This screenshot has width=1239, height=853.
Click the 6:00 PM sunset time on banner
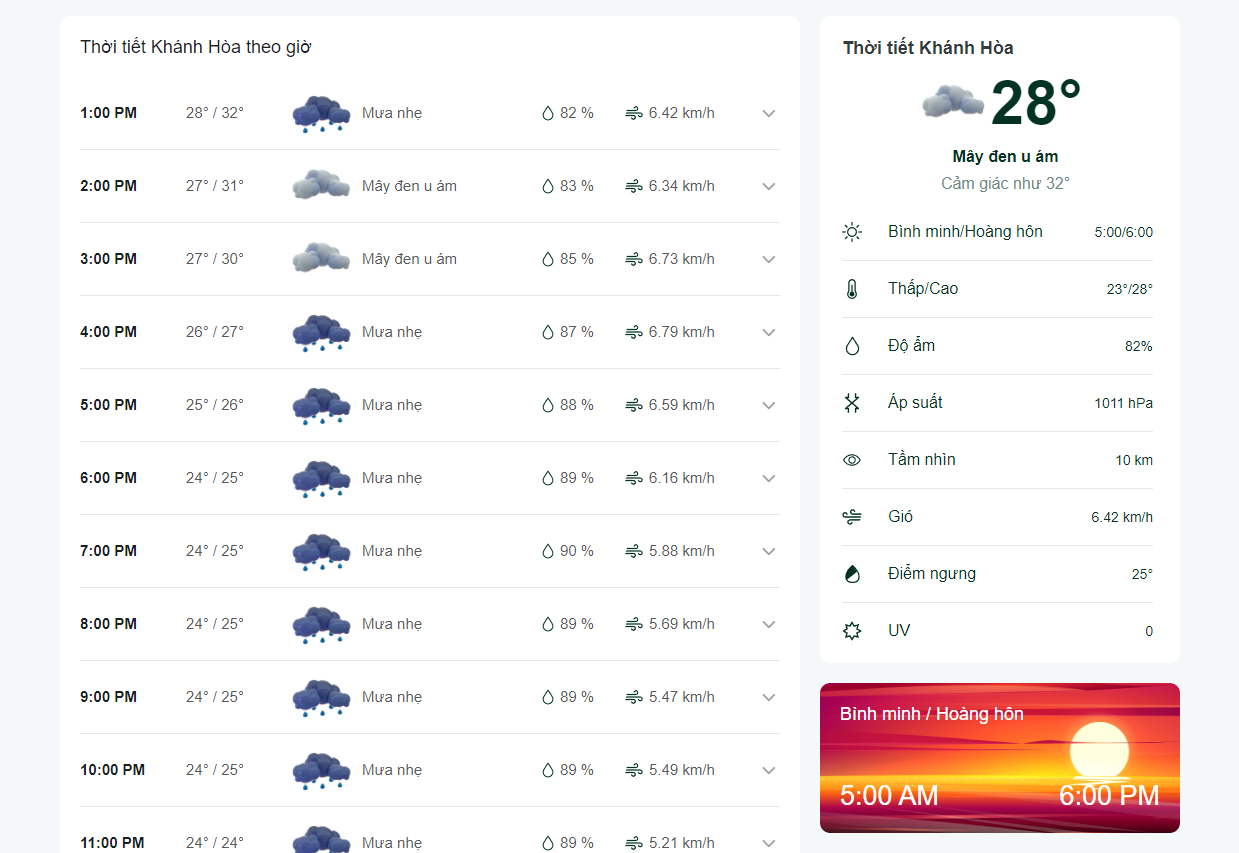[1109, 796]
